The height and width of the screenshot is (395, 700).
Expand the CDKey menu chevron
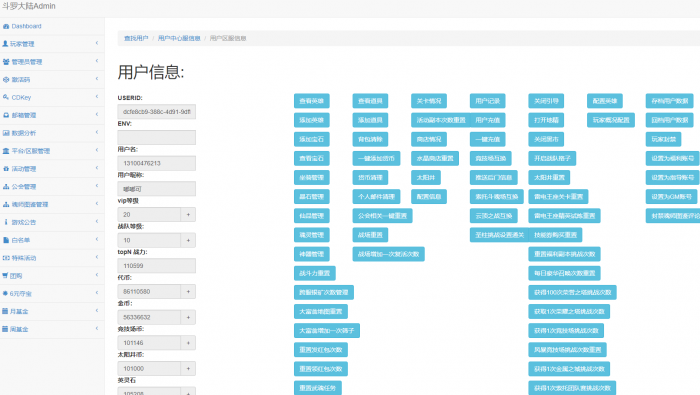click(97, 97)
